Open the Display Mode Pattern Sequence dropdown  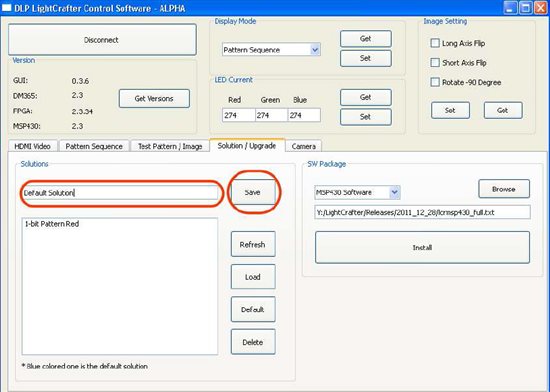pyautogui.click(x=271, y=50)
